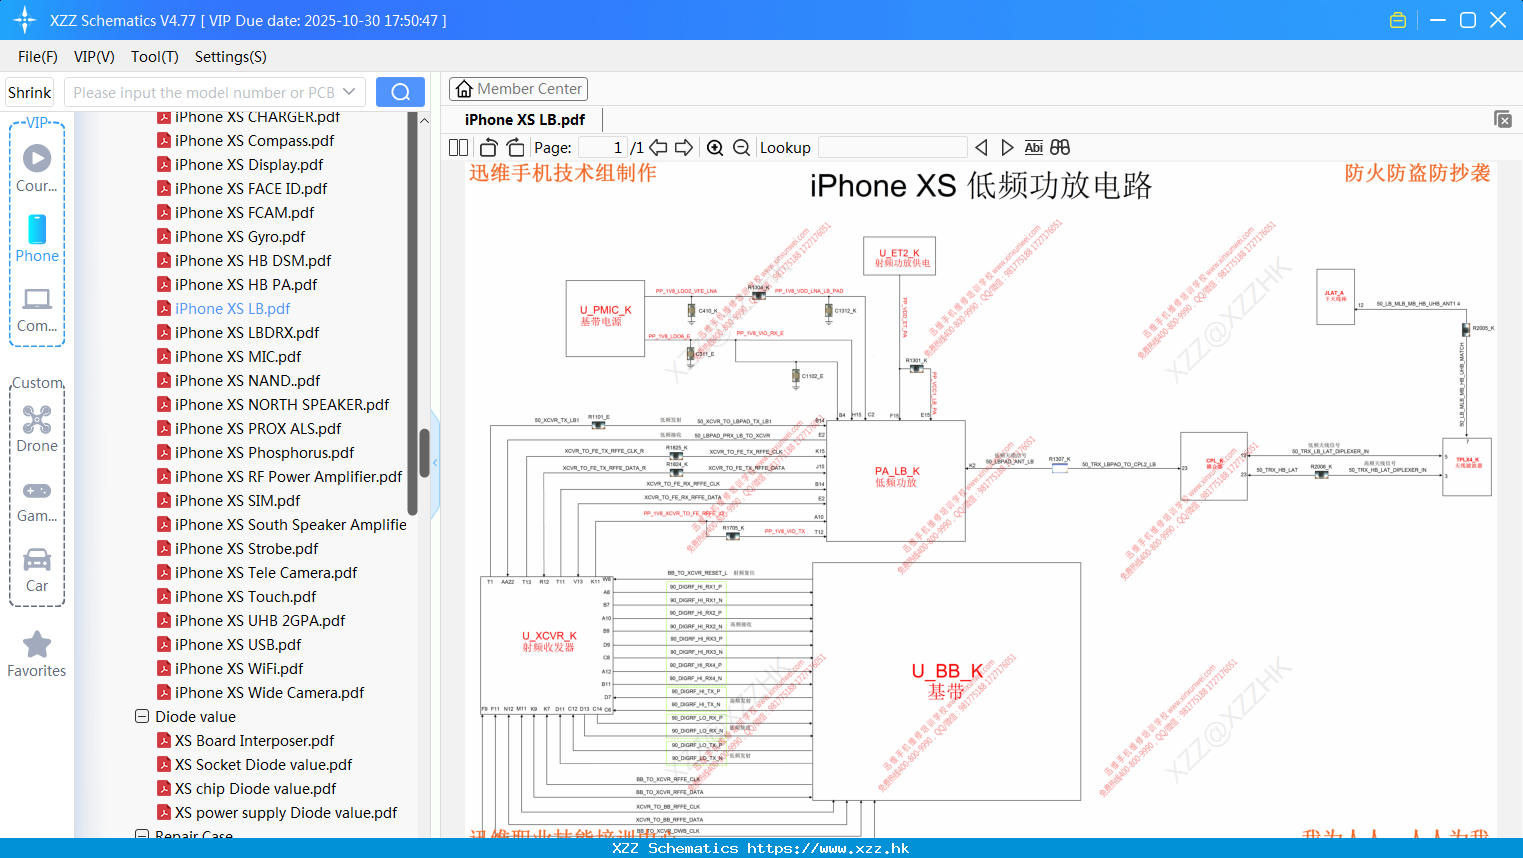This screenshot has width=1523, height=858.
Task: Toggle the two-page split view icon
Action: click(458, 147)
